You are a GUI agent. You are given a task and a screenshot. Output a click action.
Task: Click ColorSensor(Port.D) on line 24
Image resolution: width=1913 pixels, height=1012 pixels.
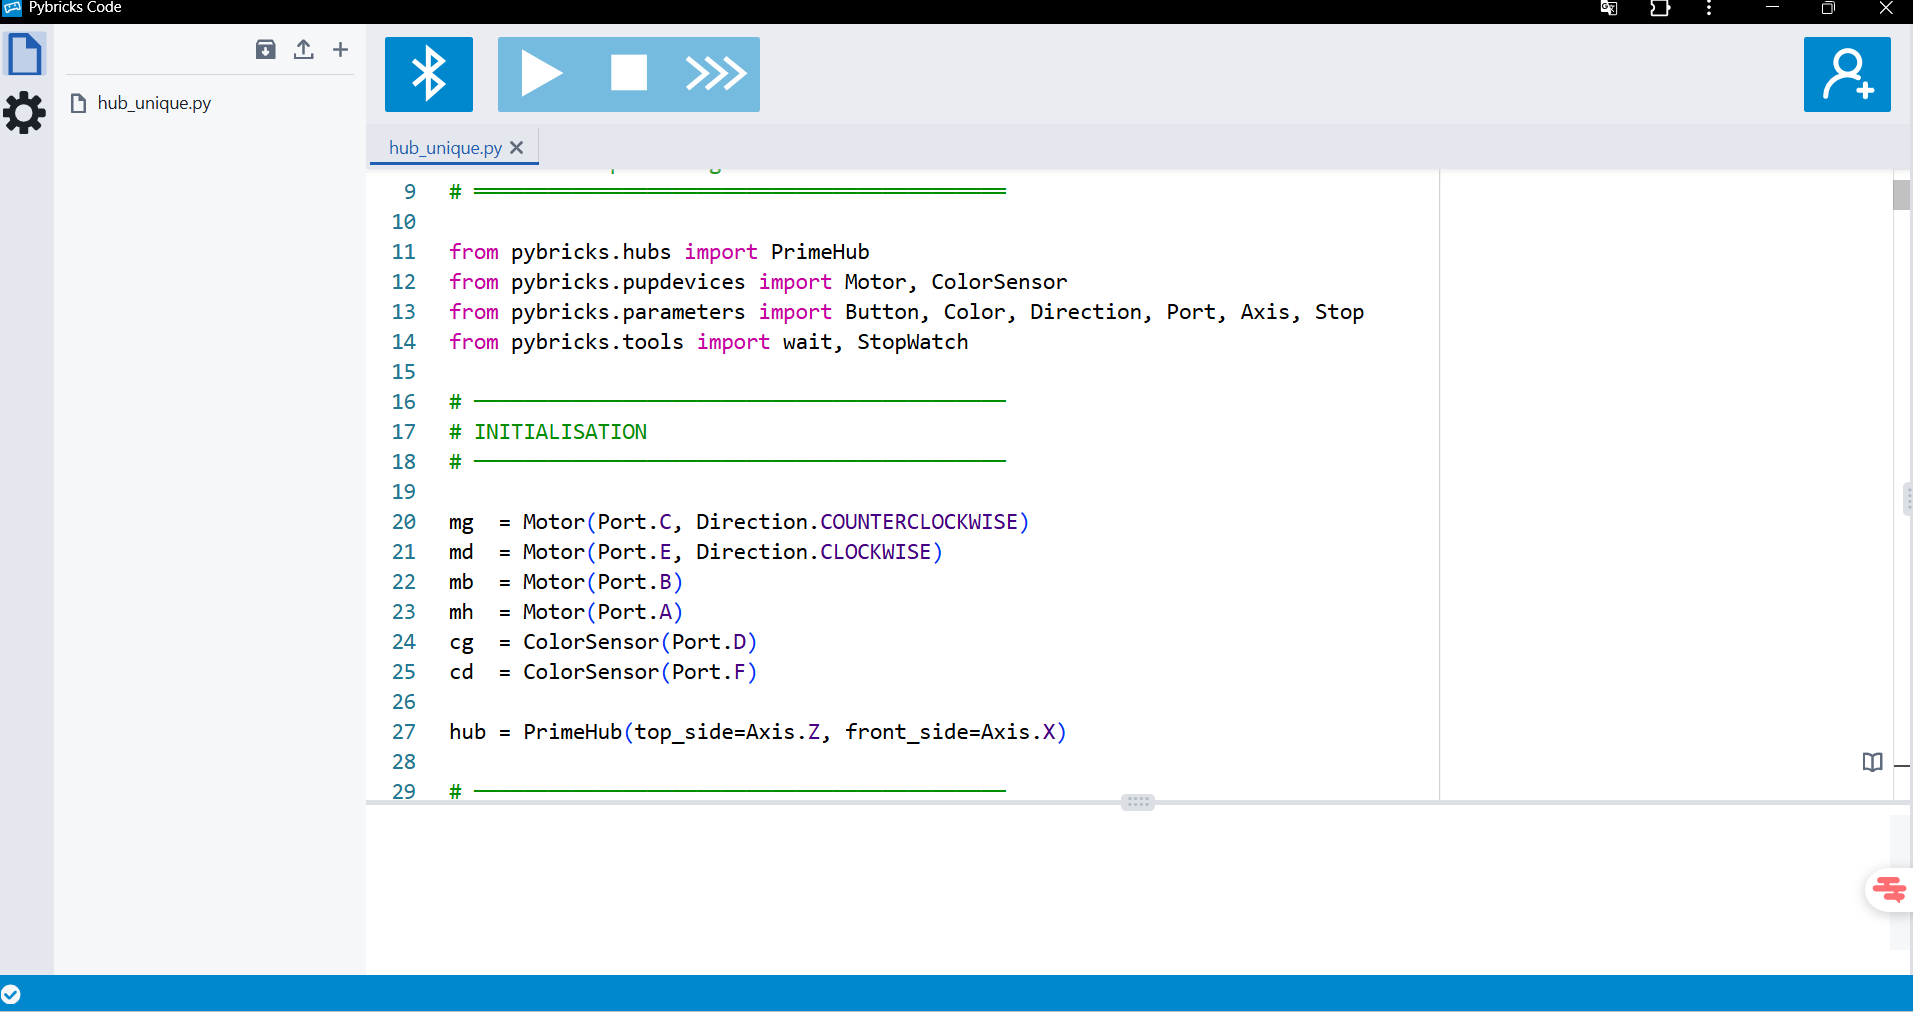pyautogui.click(x=640, y=642)
